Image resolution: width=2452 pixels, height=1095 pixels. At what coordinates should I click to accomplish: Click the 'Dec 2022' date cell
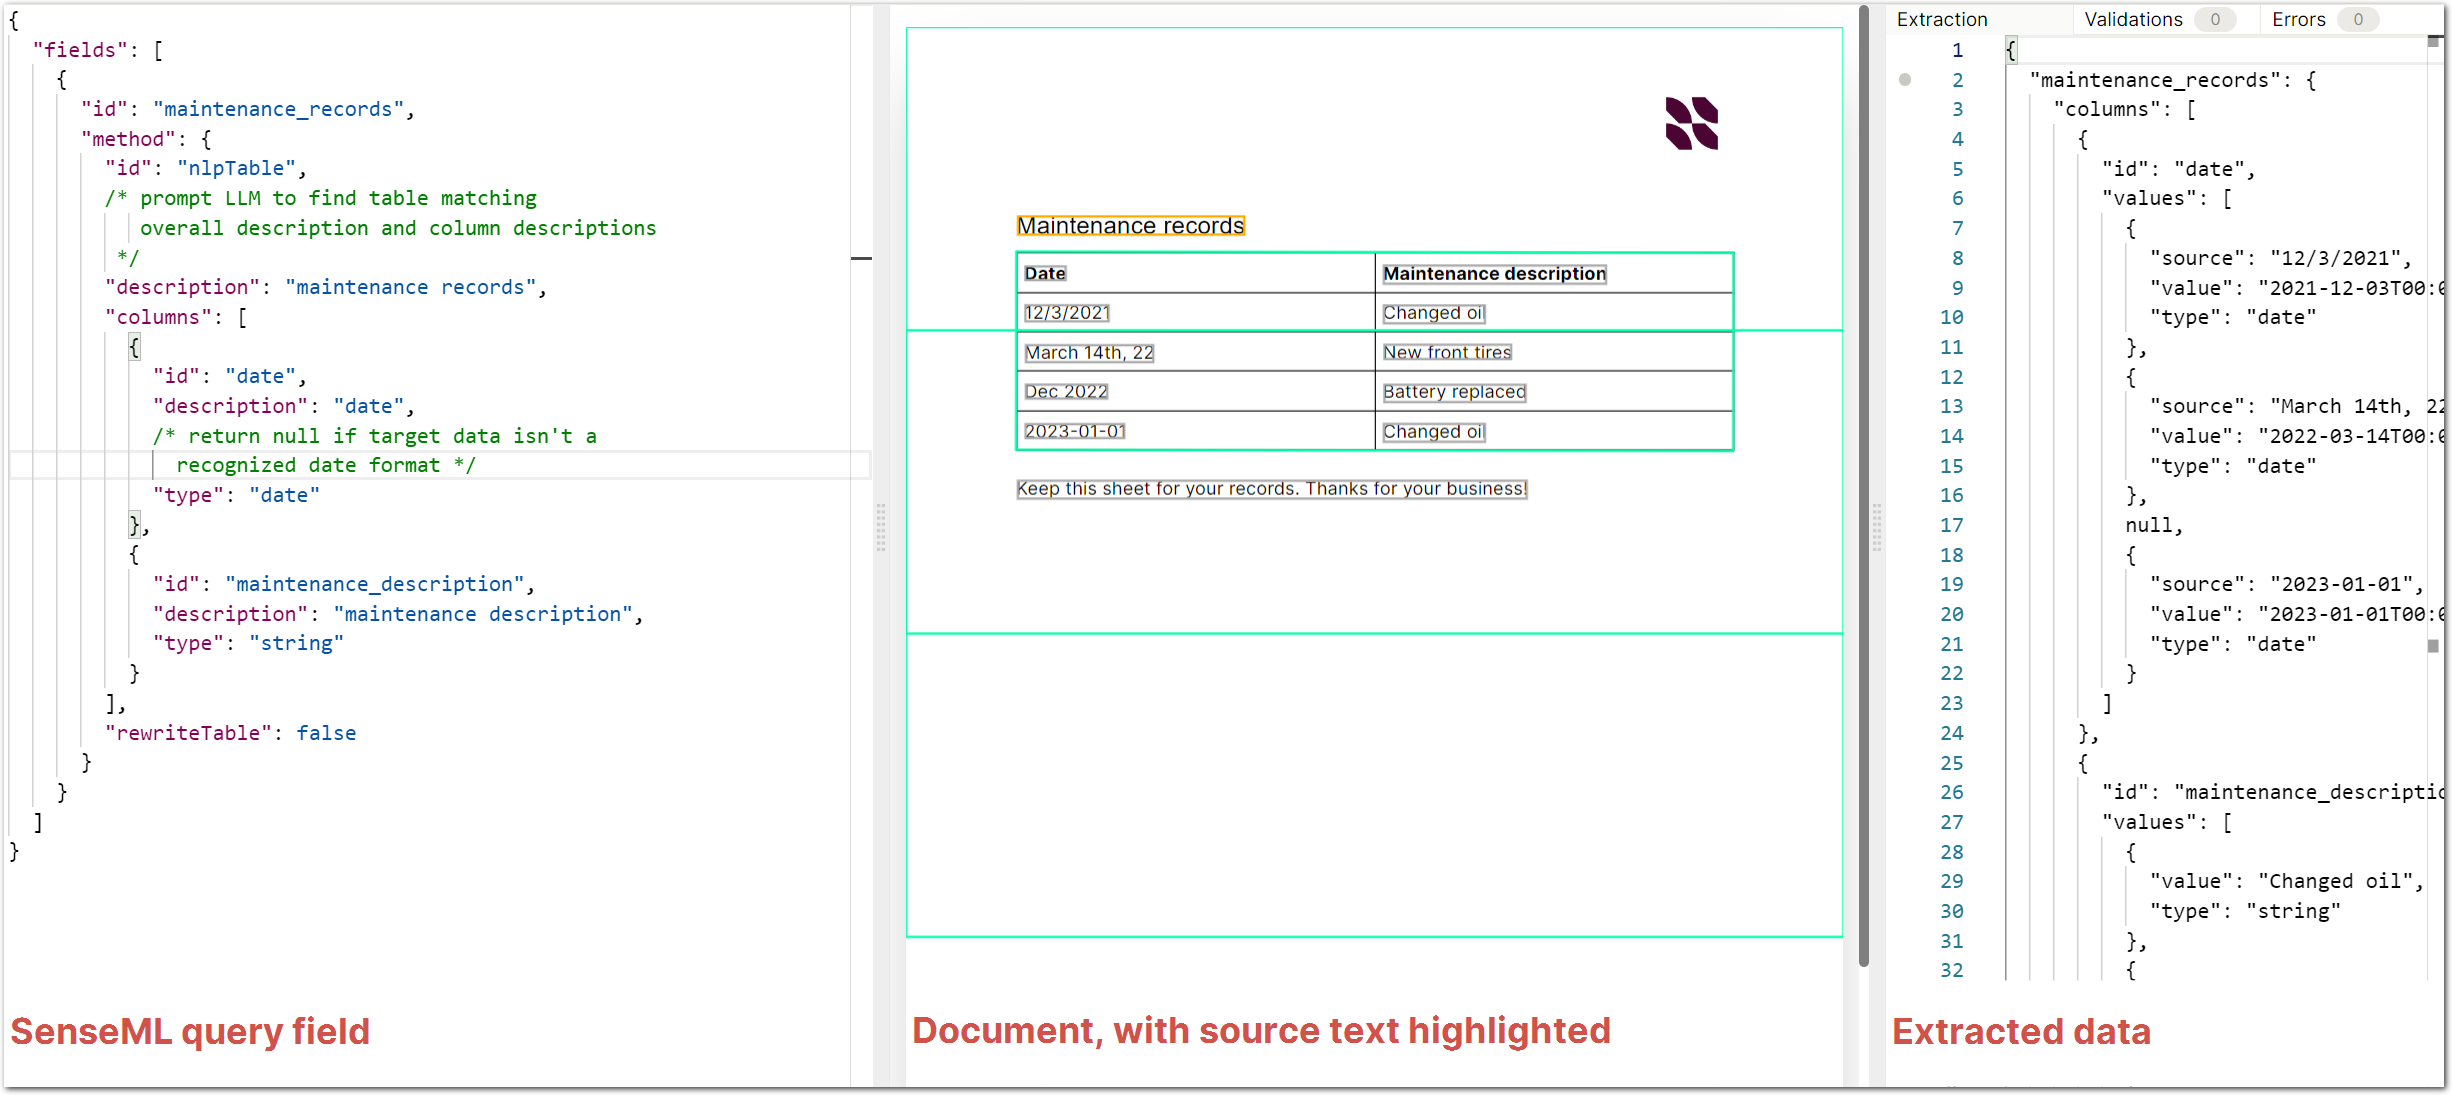pyautogui.click(x=1066, y=392)
